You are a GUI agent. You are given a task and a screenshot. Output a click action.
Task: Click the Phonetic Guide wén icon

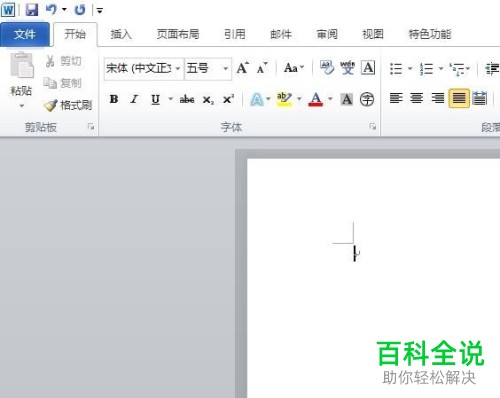(x=348, y=68)
